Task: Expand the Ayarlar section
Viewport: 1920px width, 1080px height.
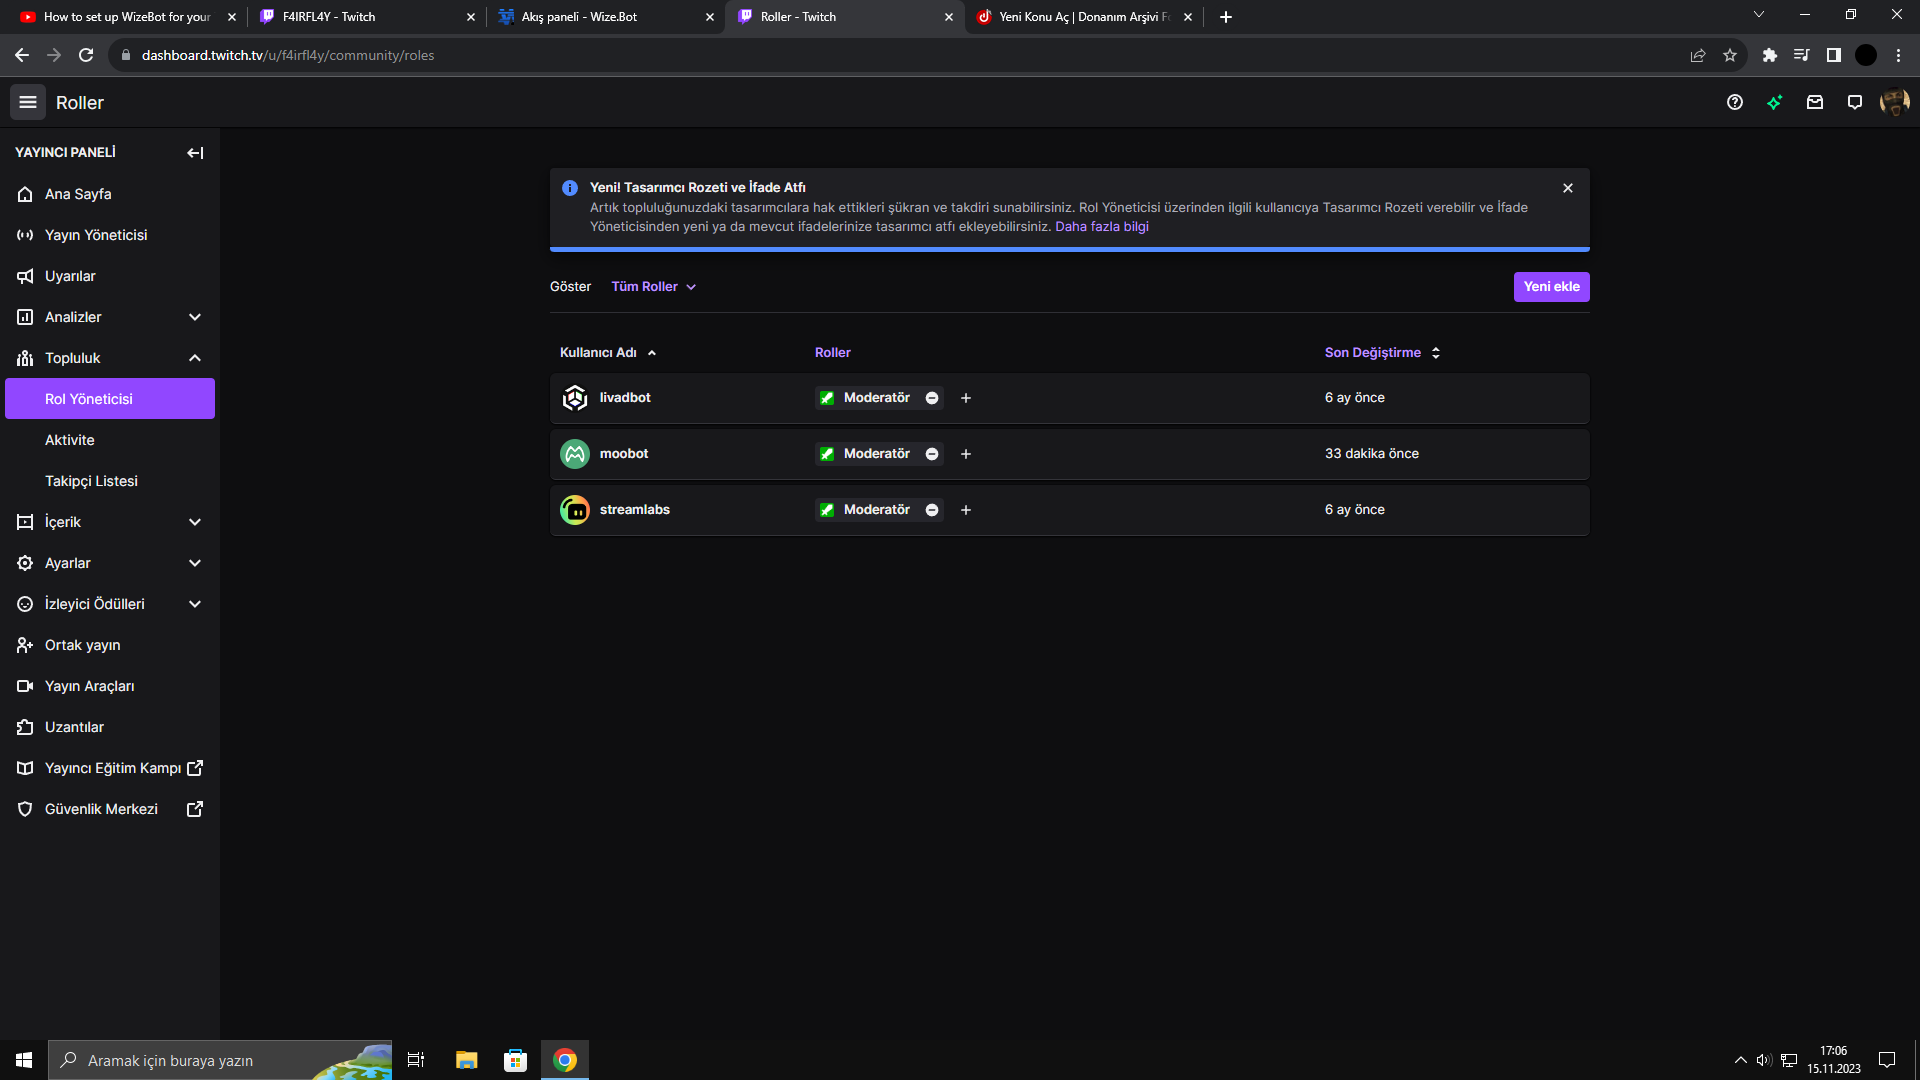Action: click(x=110, y=563)
